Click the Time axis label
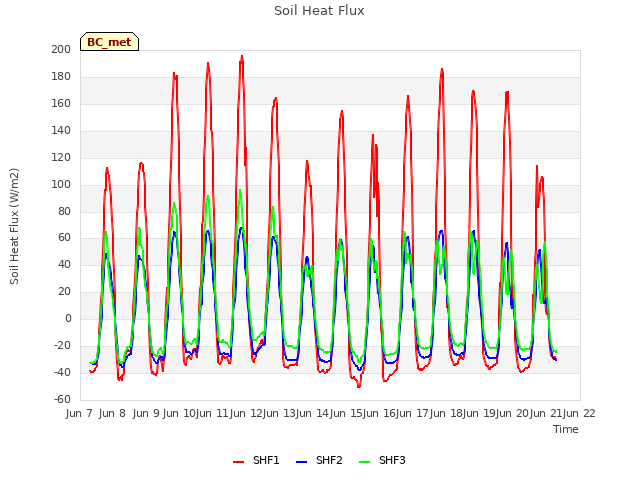The image size is (640, 480). pos(566,429)
